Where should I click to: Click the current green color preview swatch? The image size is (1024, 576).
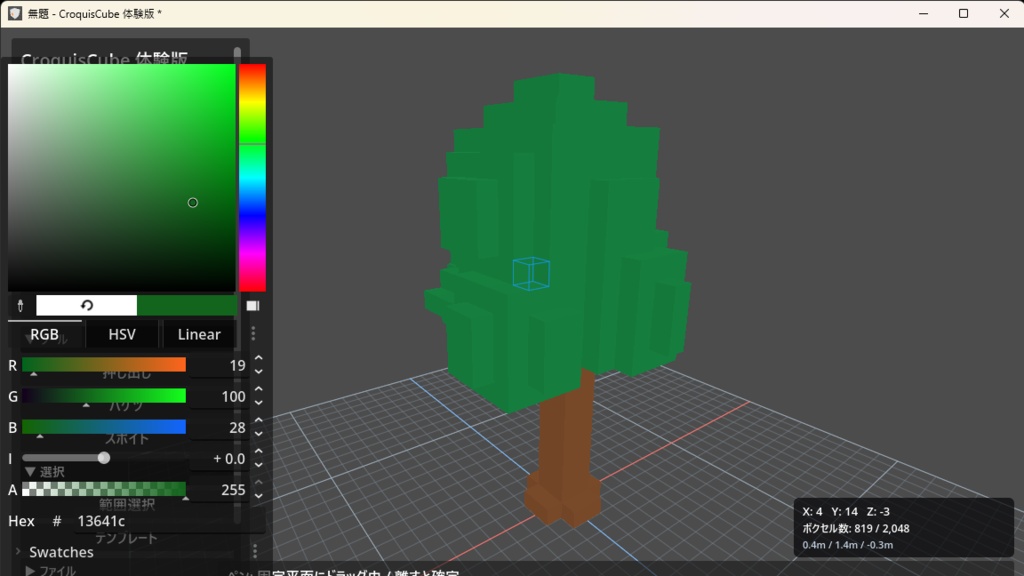(x=187, y=305)
